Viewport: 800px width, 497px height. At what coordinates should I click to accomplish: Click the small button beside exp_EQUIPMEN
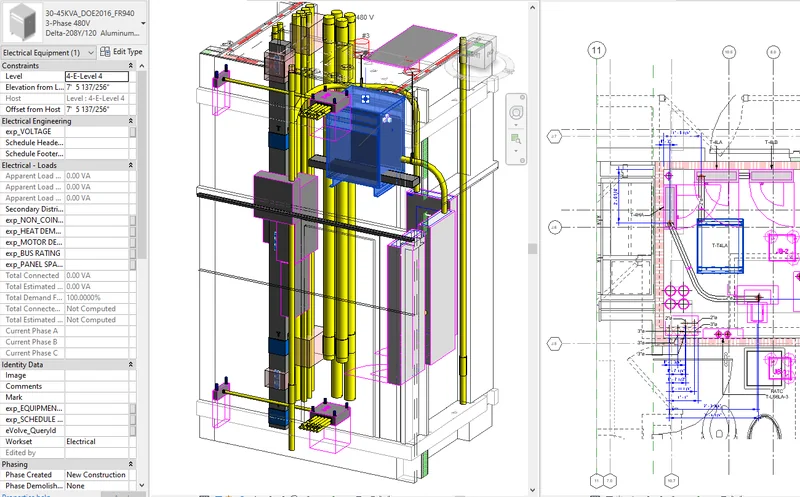(x=133, y=408)
